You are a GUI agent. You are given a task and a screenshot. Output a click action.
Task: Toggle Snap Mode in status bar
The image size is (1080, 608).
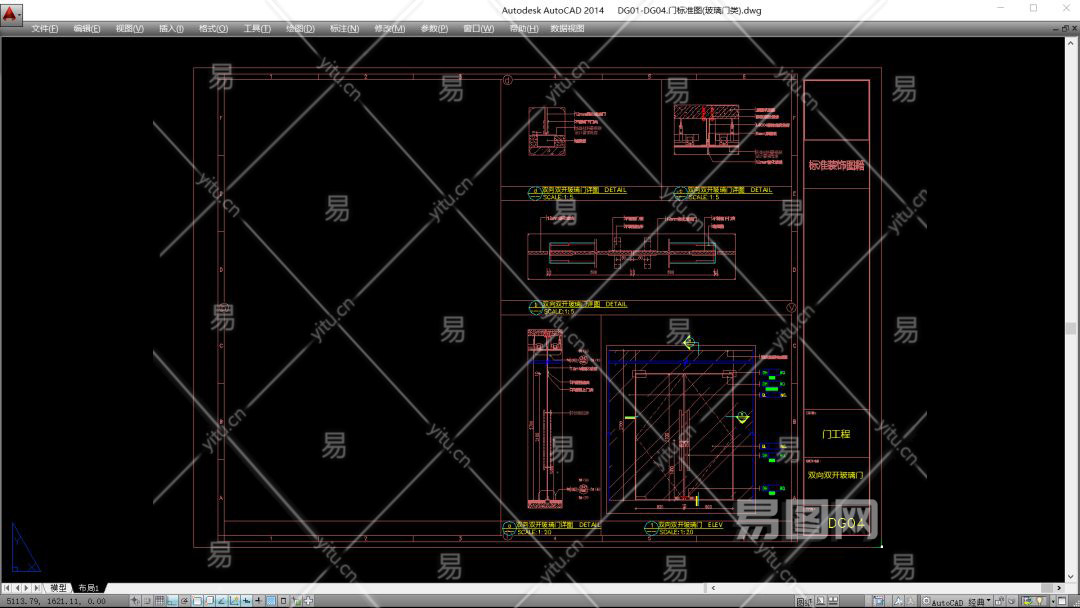[x=147, y=601]
